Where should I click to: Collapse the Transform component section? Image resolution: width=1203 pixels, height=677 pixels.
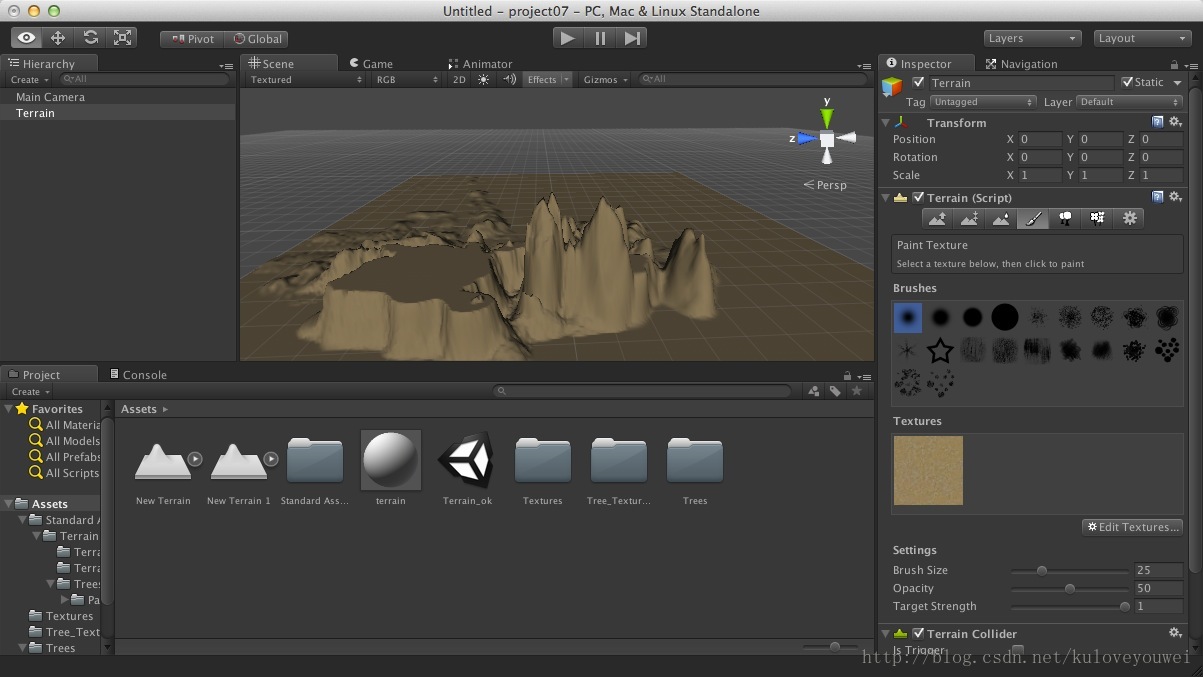[x=886, y=122]
